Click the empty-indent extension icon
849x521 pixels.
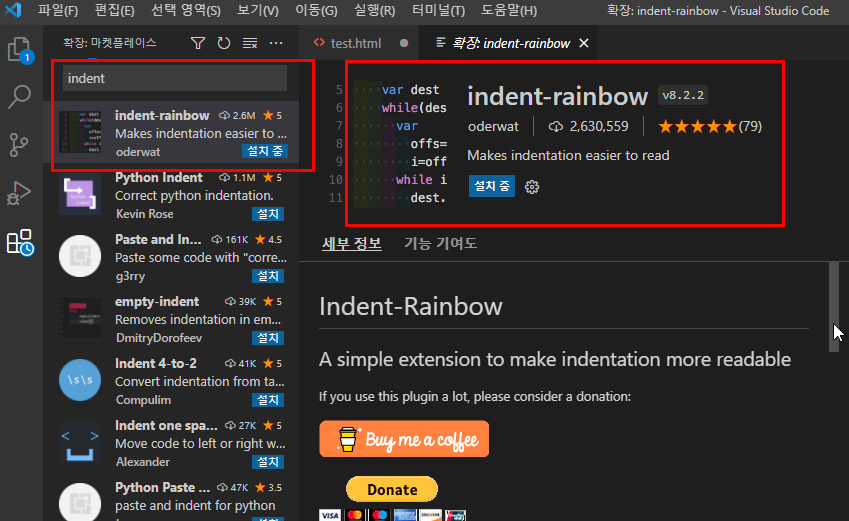(80, 318)
